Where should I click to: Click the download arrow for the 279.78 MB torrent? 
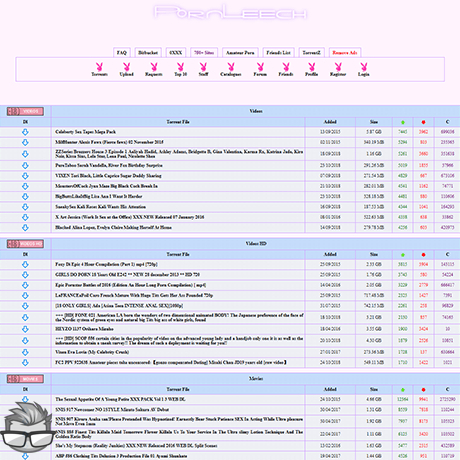click(25, 228)
